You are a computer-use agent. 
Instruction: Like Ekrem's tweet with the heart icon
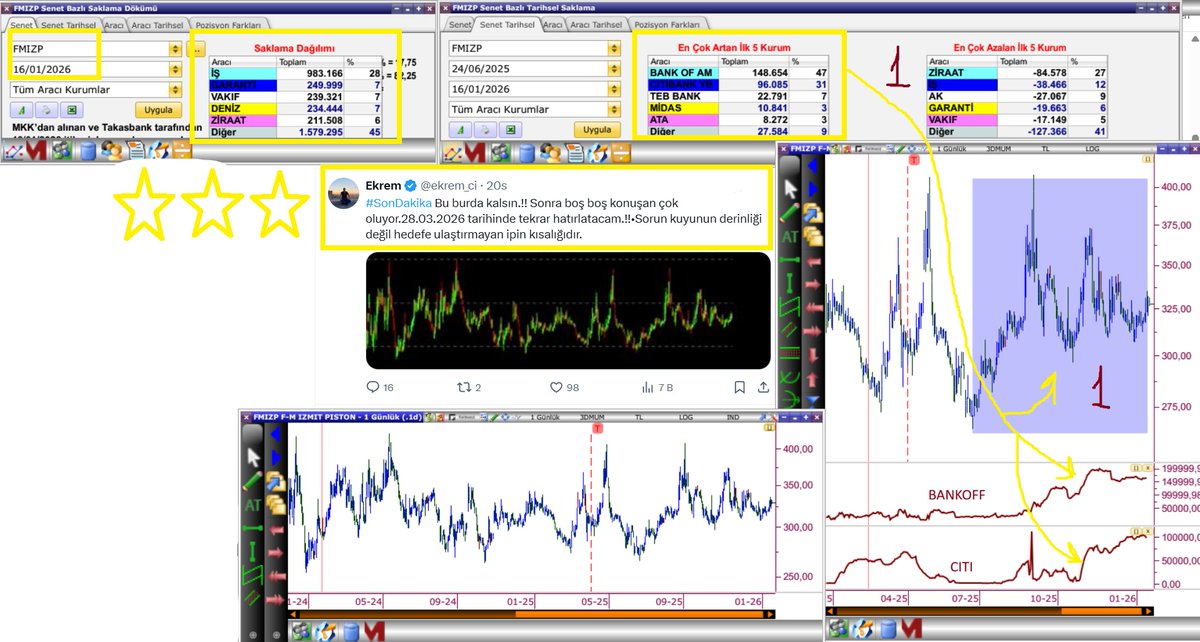pos(558,387)
